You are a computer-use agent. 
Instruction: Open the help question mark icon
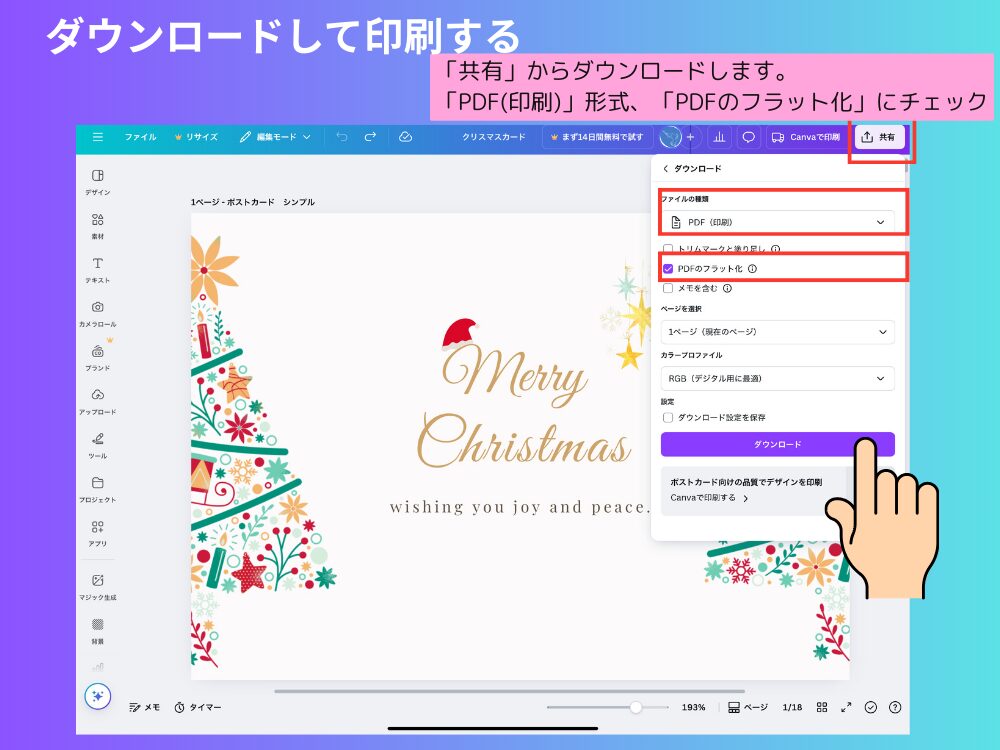coord(894,707)
